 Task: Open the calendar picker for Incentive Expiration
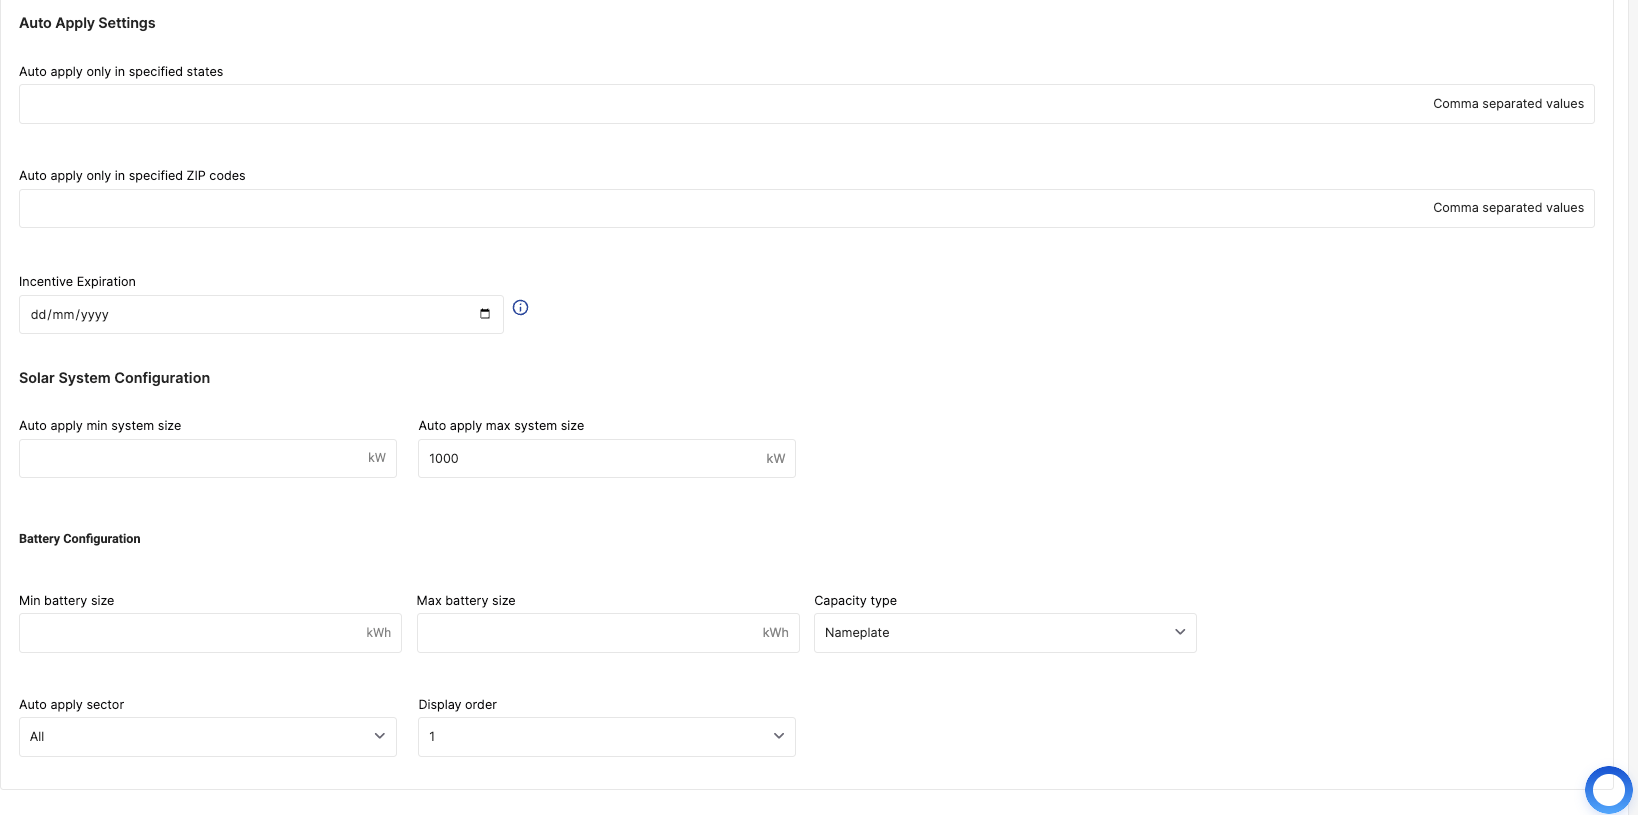485,314
